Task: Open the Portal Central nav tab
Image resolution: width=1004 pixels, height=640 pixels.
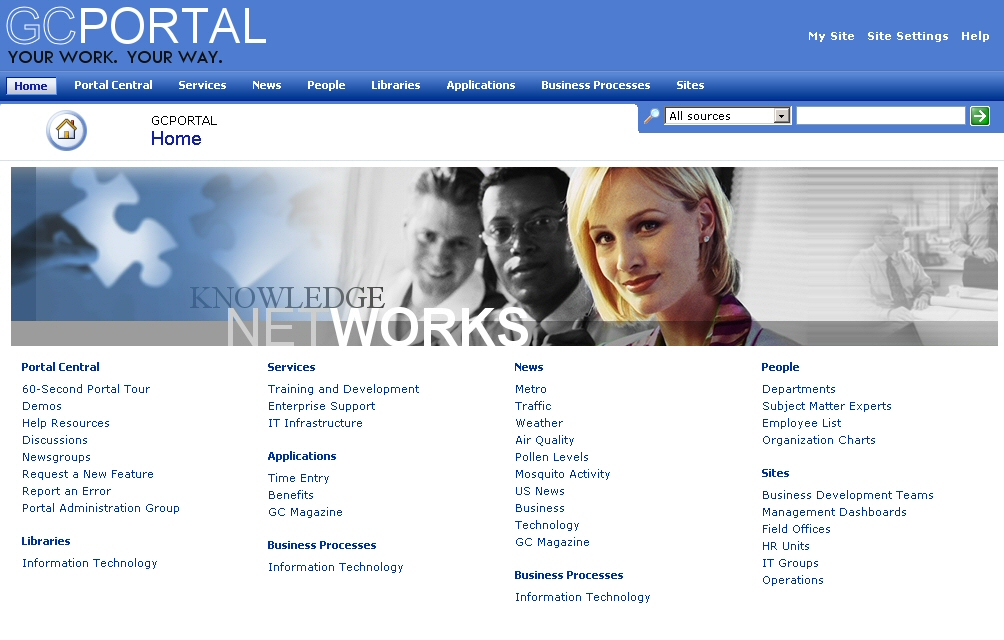Action: pyautogui.click(x=113, y=85)
